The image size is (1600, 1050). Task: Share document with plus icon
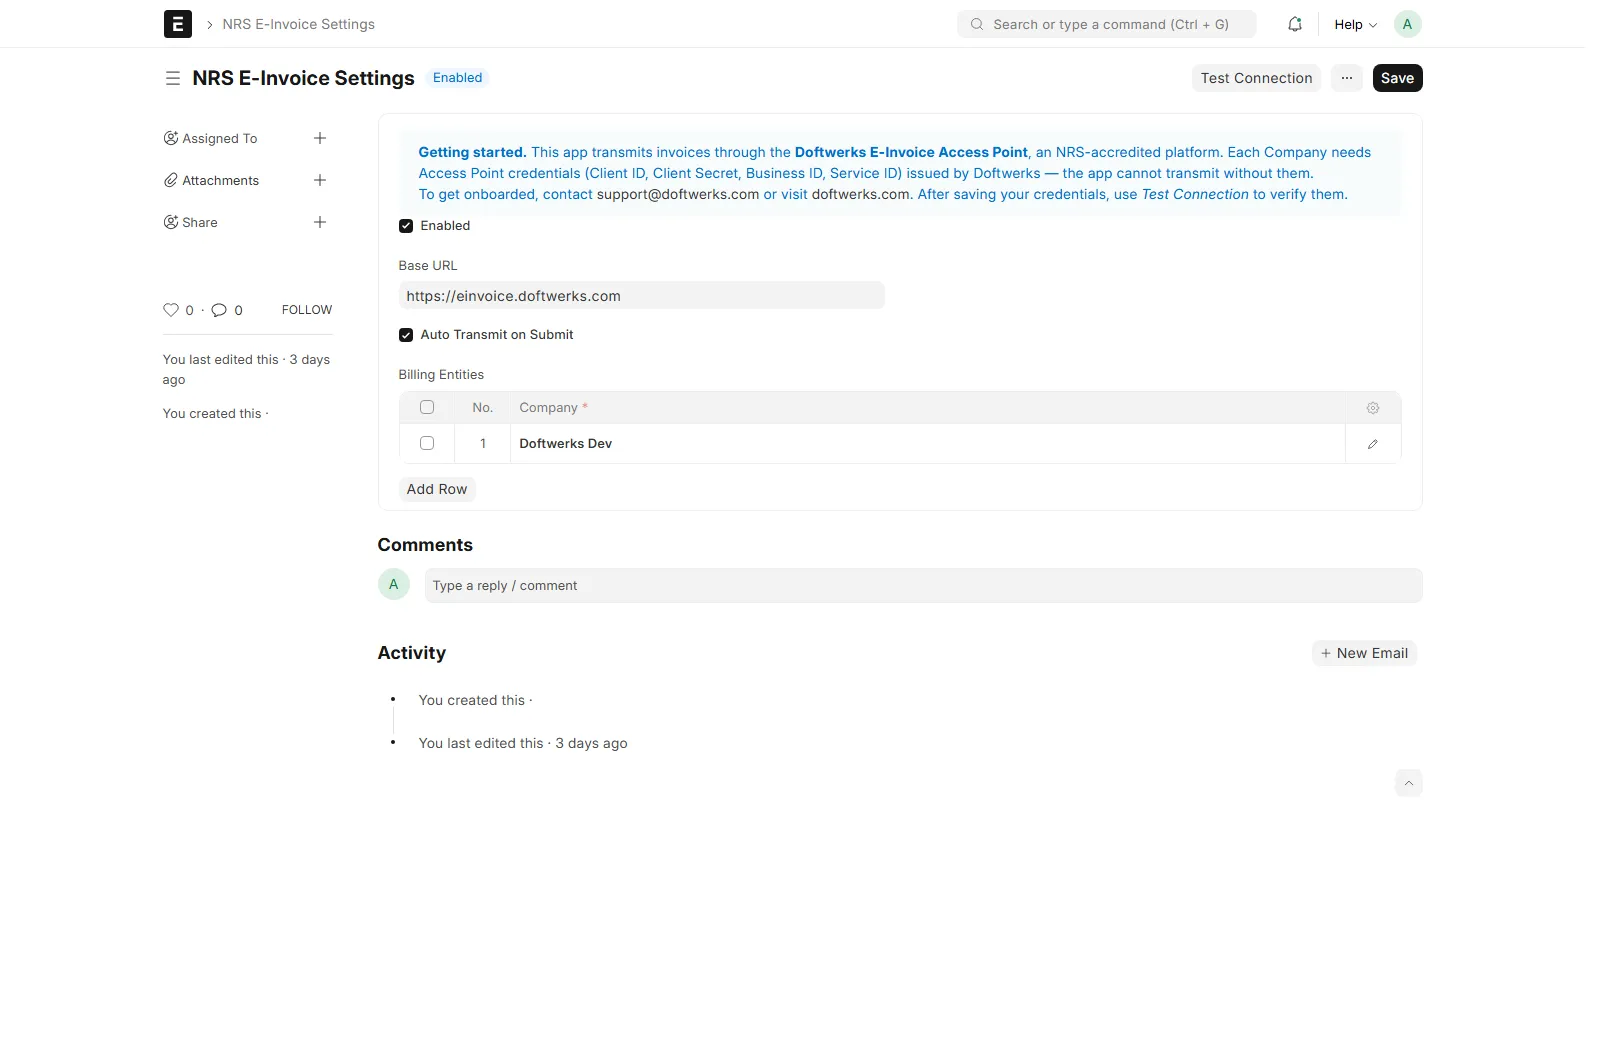tap(320, 222)
